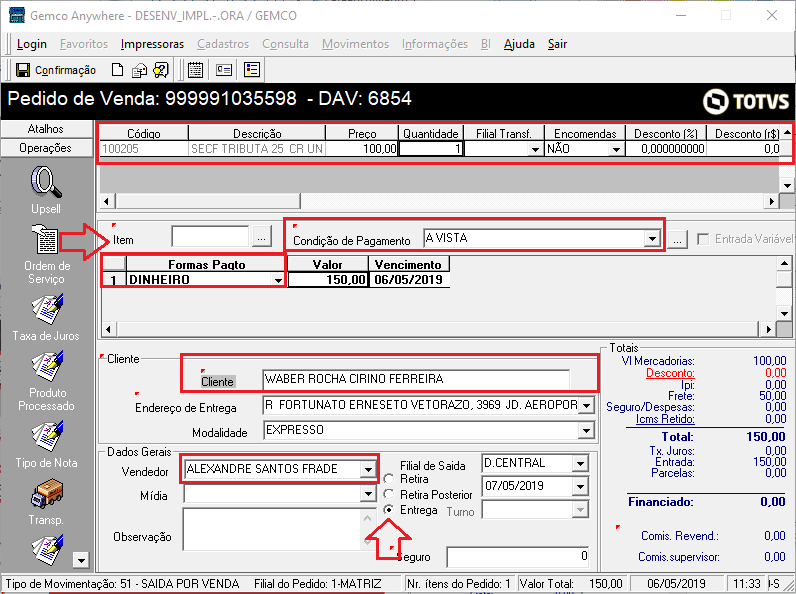Viewport: 796px width, 594px height.
Task: Click the Gemco Anywhere app icon
Action: click(17, 15)
